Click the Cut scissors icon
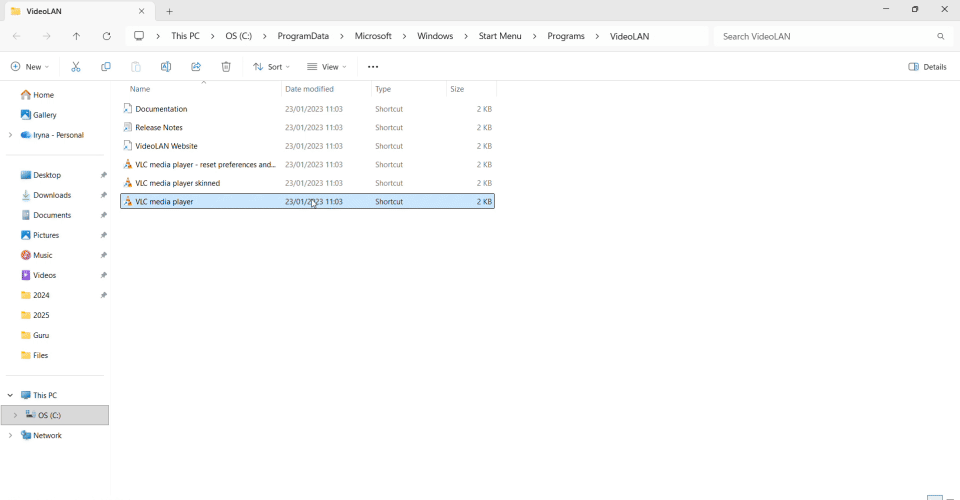This screenshot has height=500, width=960. tap(76, 67)
